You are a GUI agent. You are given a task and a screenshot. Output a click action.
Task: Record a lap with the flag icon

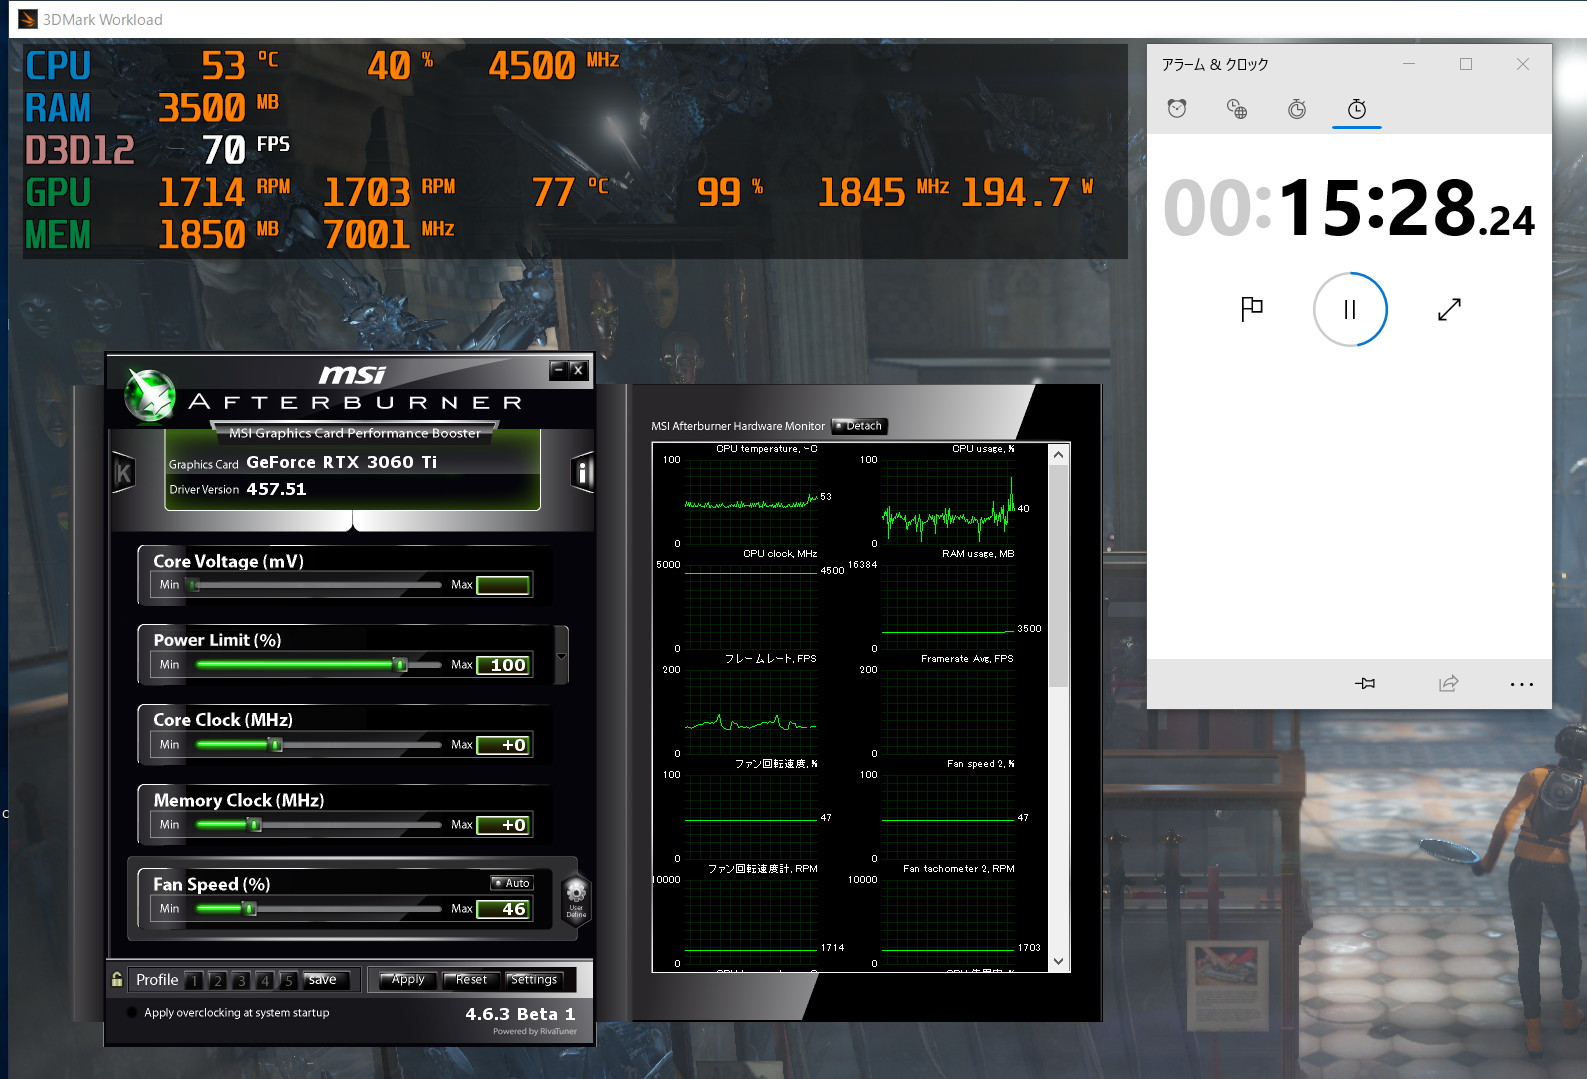[x=1251, y=309]
